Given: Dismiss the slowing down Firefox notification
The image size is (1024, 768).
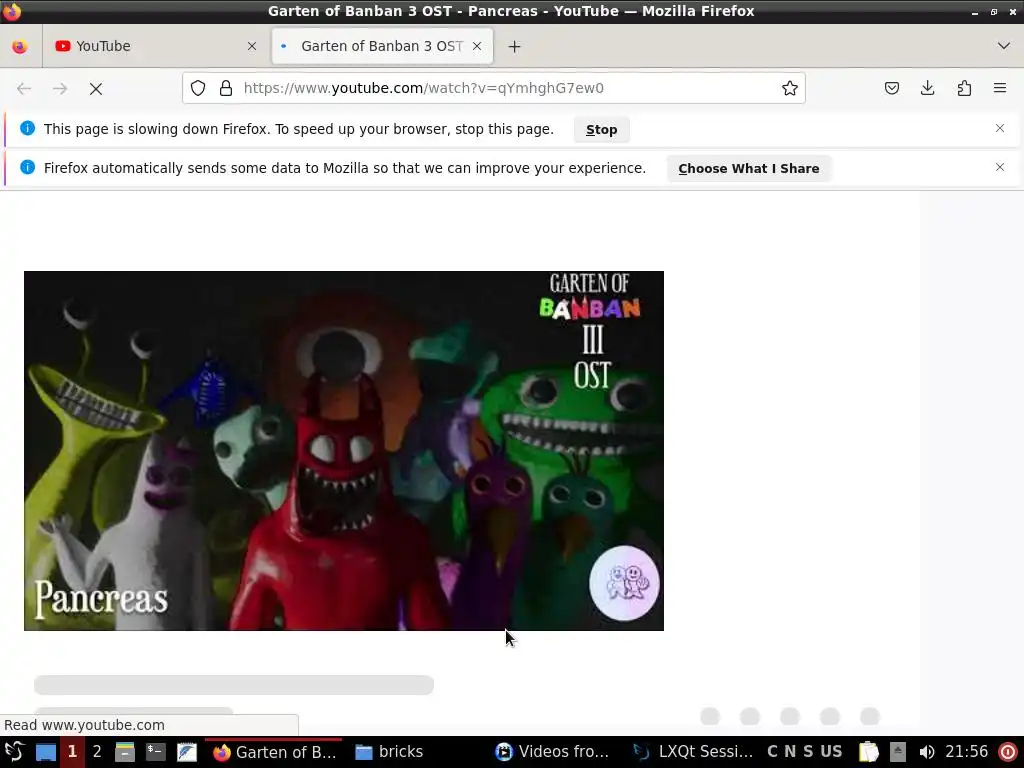Looking at the screenshot, I should 1000,128.
